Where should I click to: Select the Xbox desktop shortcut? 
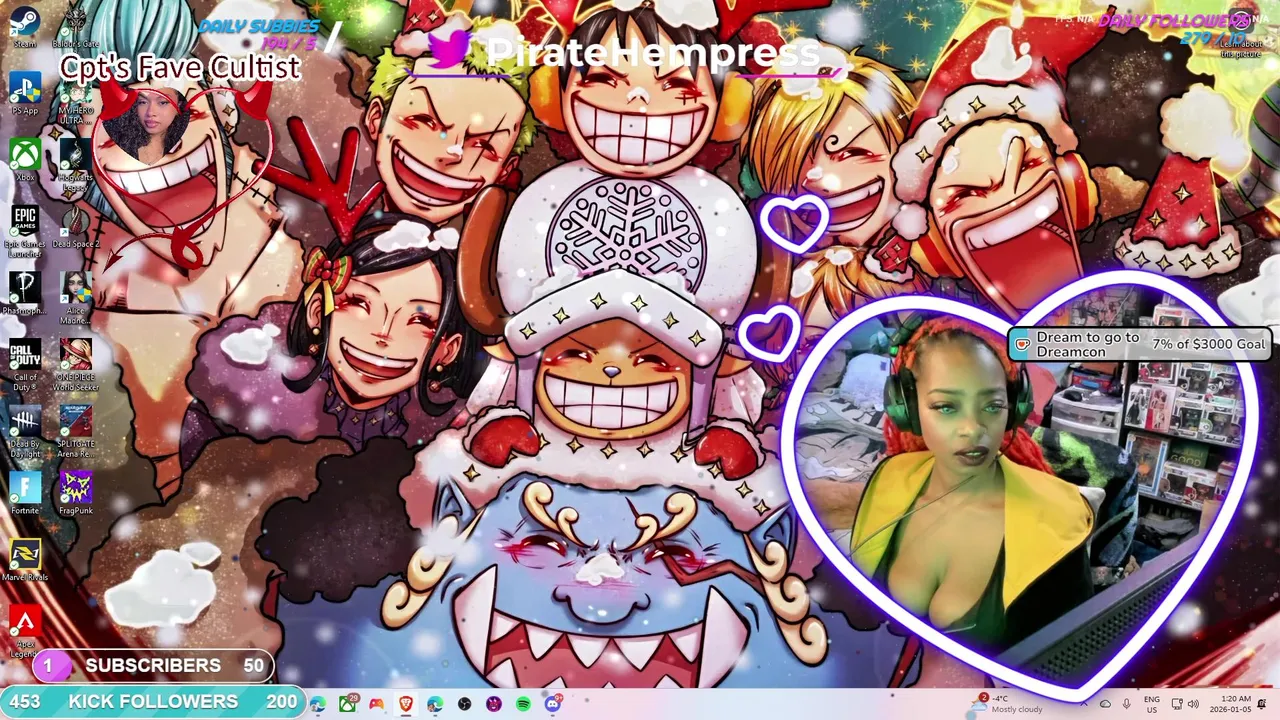click(25, 160)
